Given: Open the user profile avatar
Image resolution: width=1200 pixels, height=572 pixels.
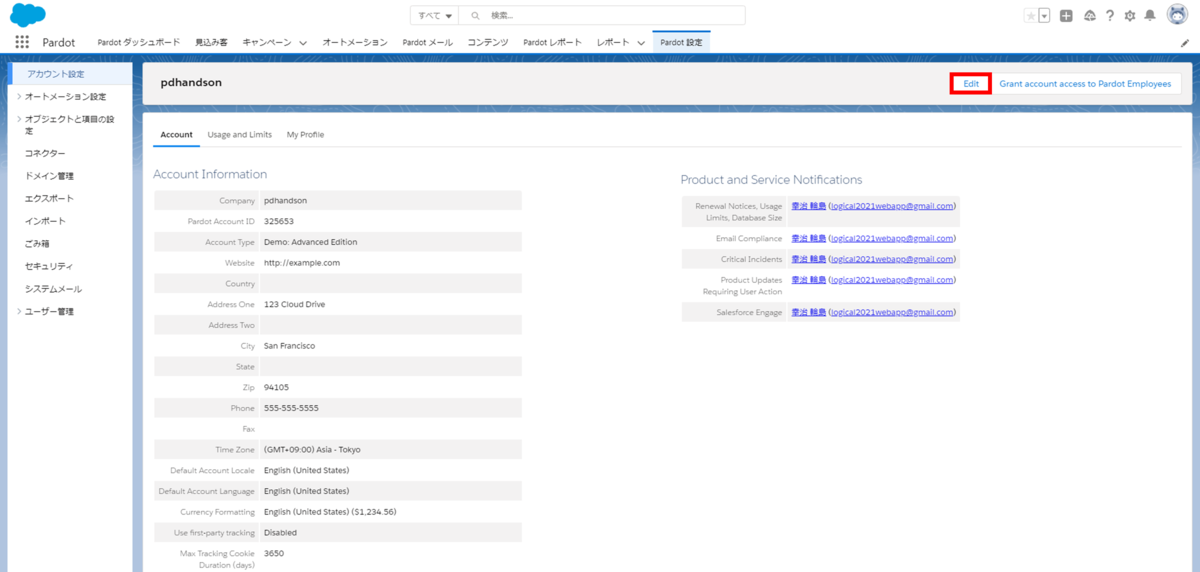Looking at the screenshot, I should pyautogui.click(x=1177, y=16).
